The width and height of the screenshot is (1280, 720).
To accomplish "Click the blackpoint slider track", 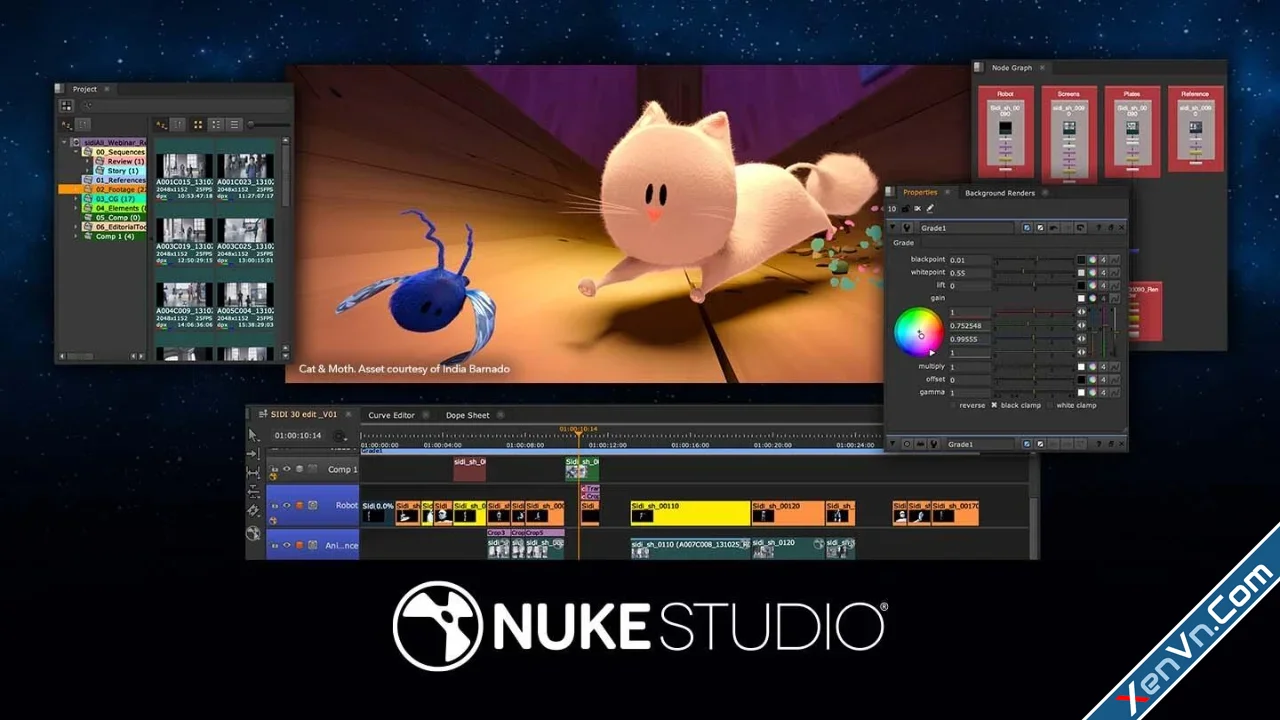I will coord(1035,260).
